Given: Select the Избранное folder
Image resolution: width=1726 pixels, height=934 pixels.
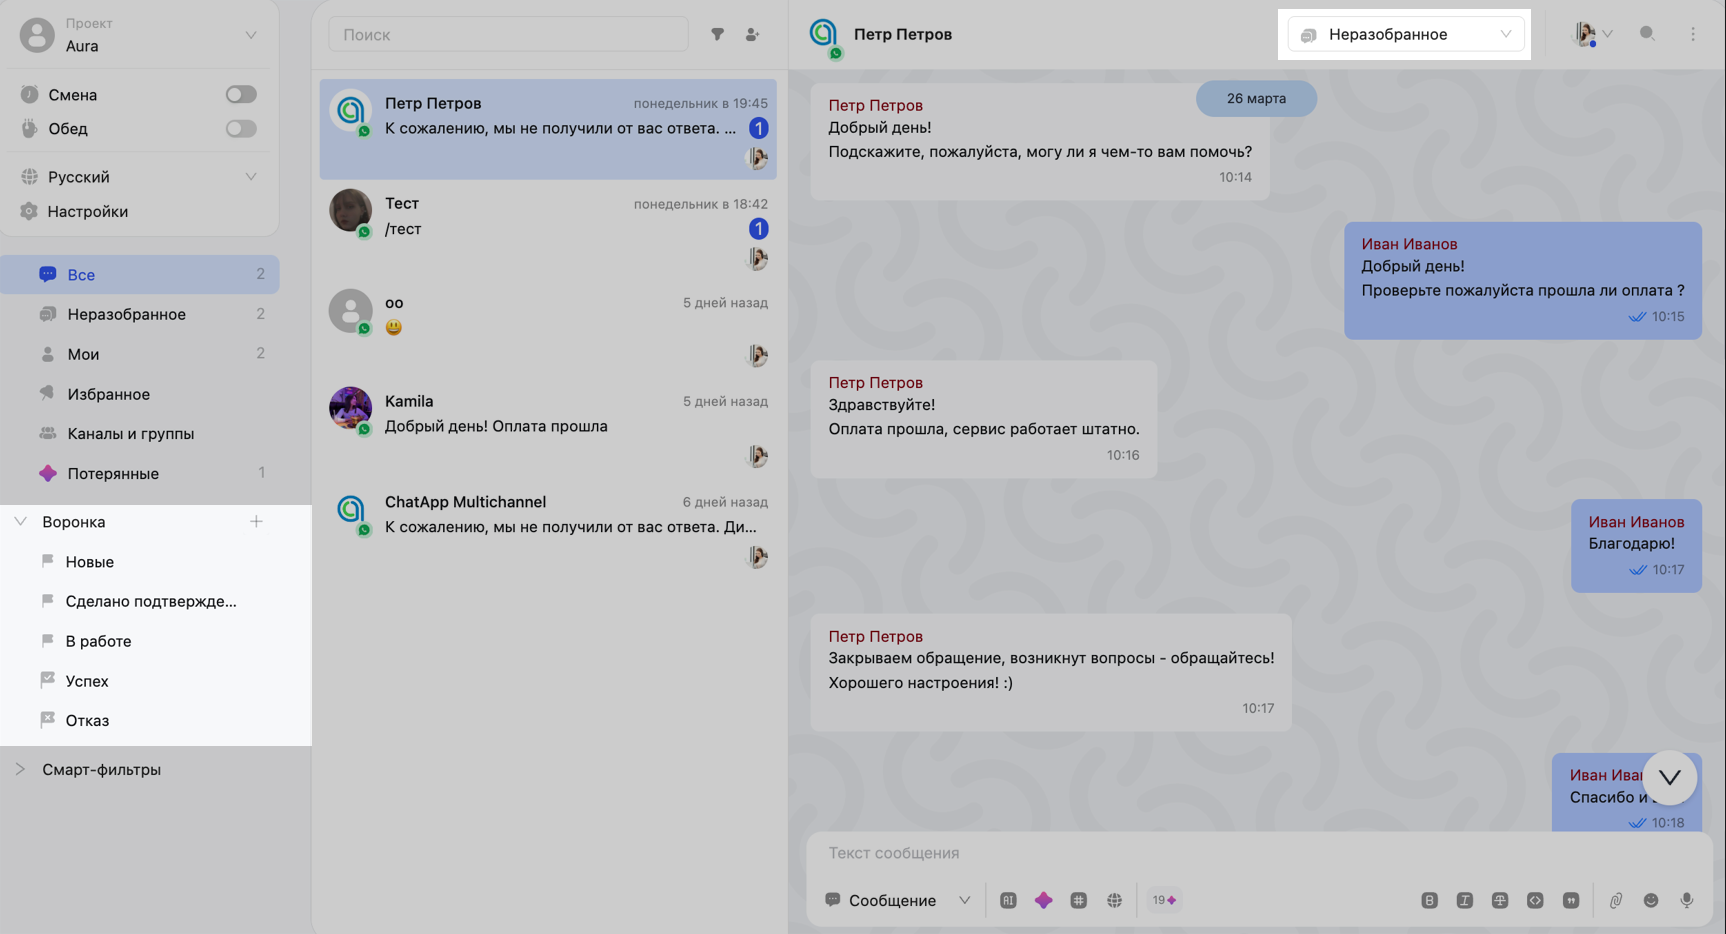Looking at the screenshot, I should pyautogui.click(x=108, y=394).
